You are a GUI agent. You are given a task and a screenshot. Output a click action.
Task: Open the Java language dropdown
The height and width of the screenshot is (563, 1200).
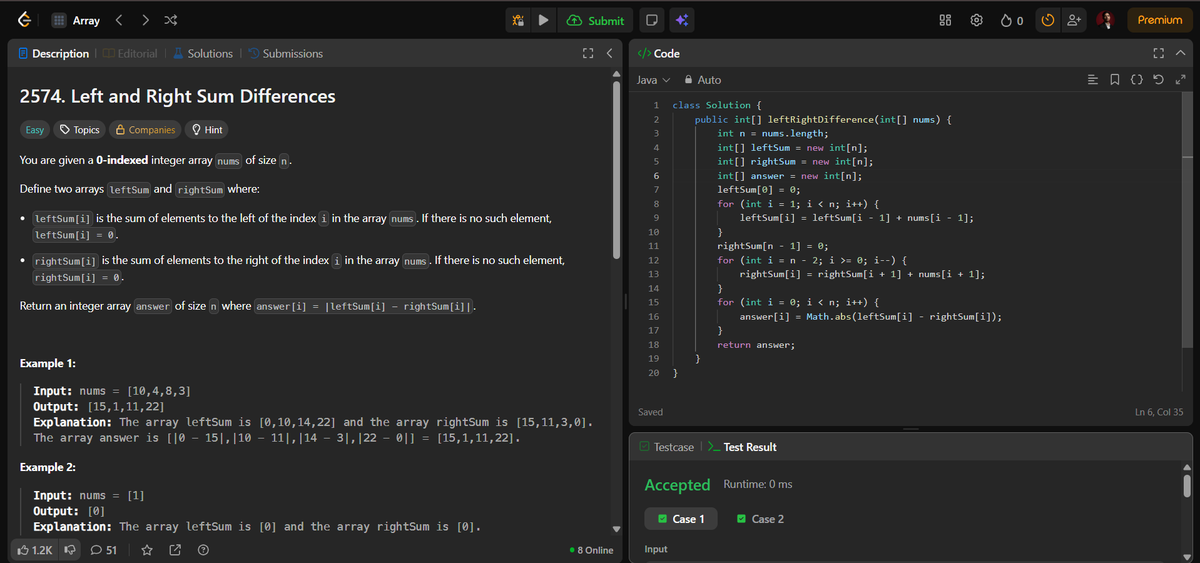(654, 80)
